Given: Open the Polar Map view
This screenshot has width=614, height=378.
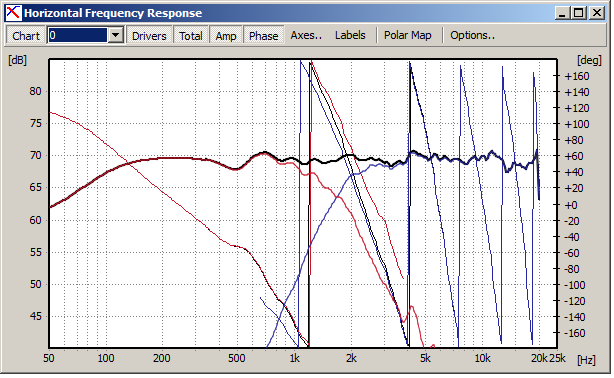Looking at the screenshot, I should (x=408, y=35).
